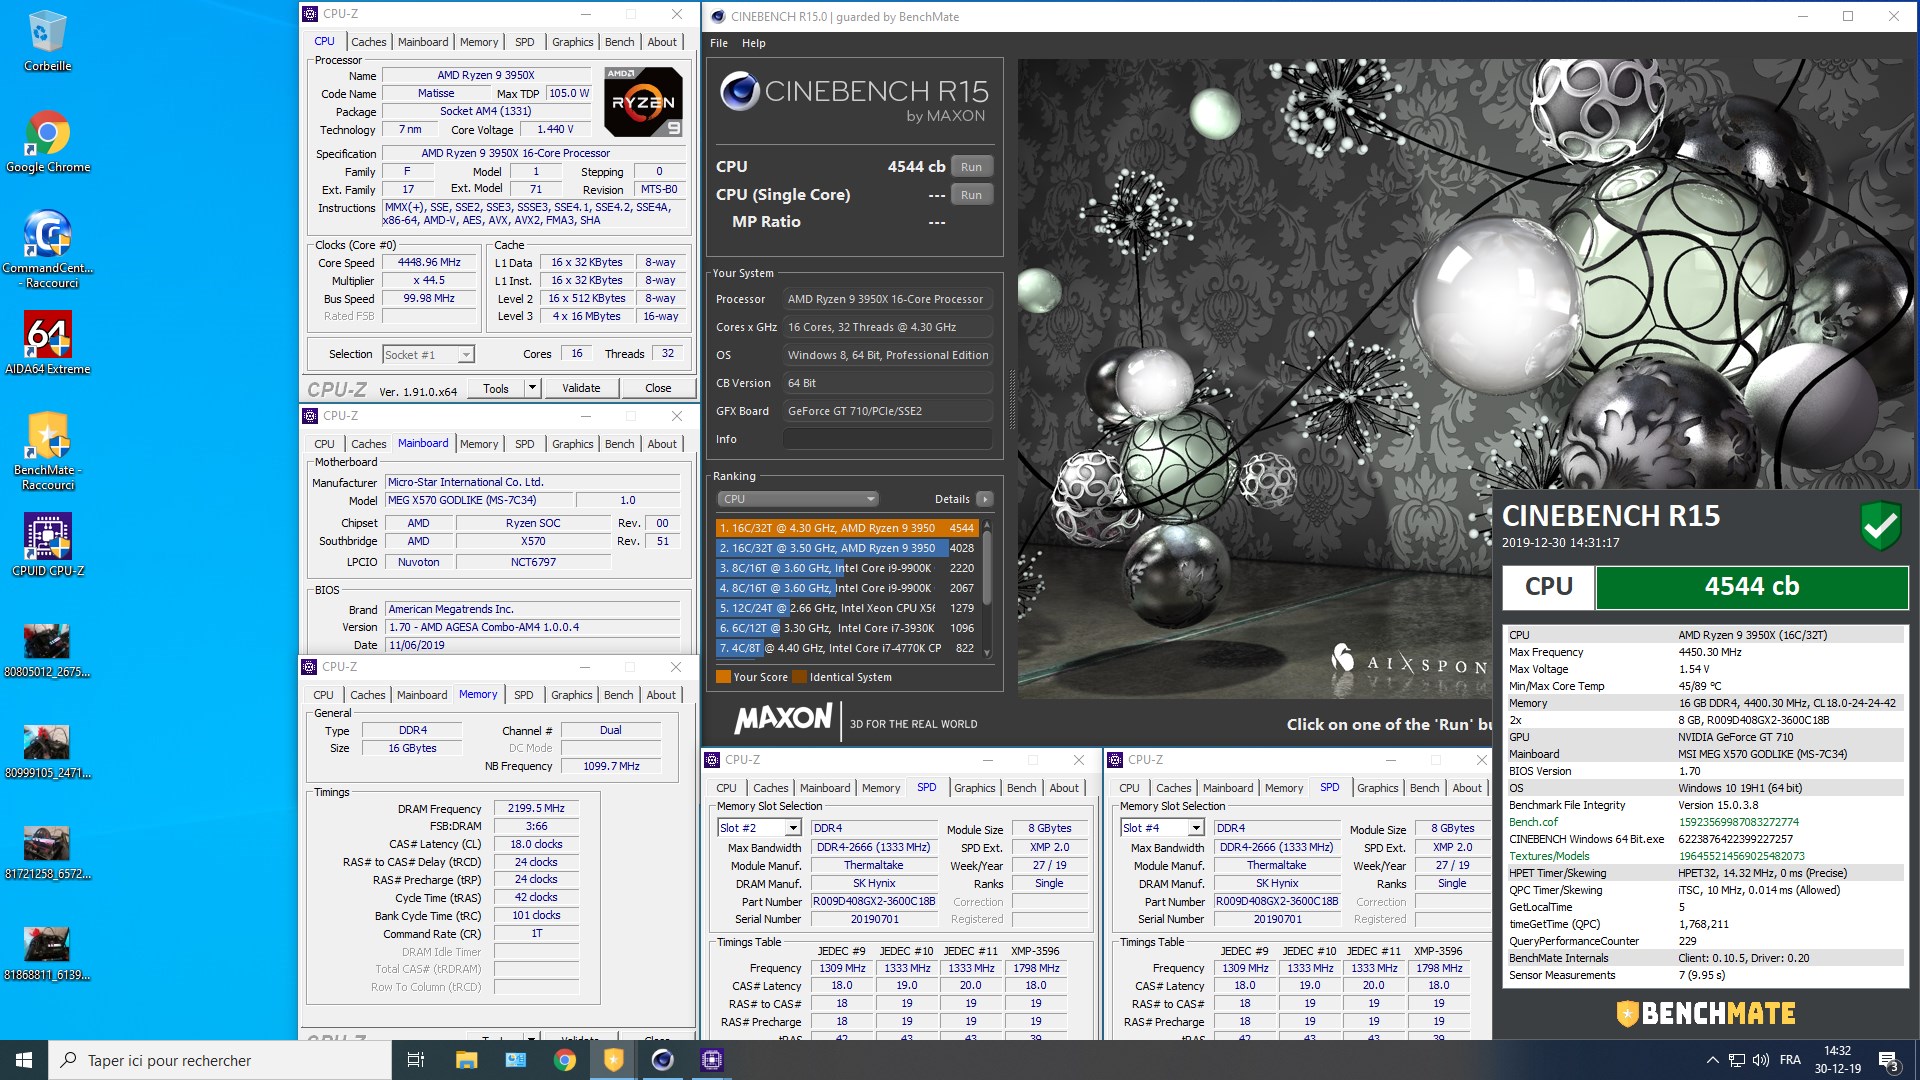Click the BenchMate logo at panel bottom
The width and height of the screenshot is (1920, 1080).
coord(1705,1013)
